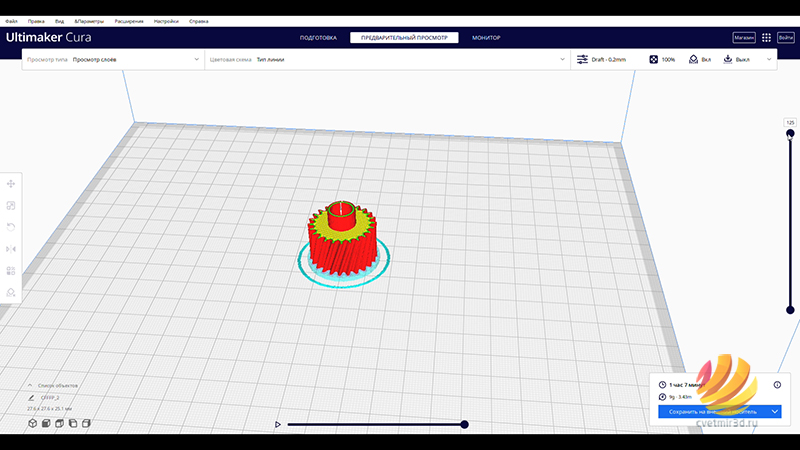This screenshot has width=800, height=450.
Task: Switch to 3D perspective view cube
Action: coord(33,423)
